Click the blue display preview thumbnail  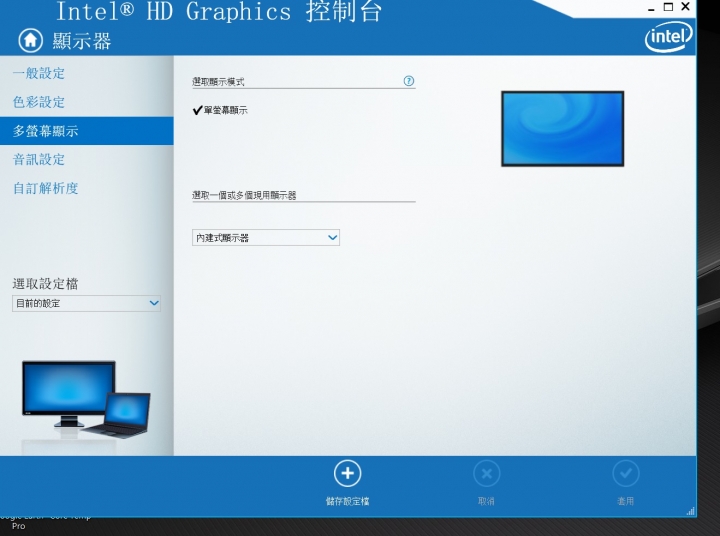(x=562, y=129)
